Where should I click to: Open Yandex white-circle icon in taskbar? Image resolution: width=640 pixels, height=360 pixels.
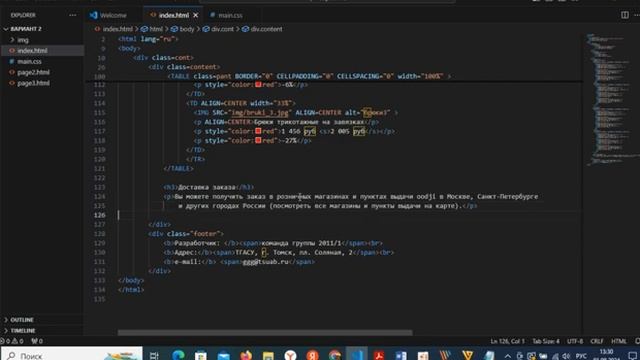[290, 355]
